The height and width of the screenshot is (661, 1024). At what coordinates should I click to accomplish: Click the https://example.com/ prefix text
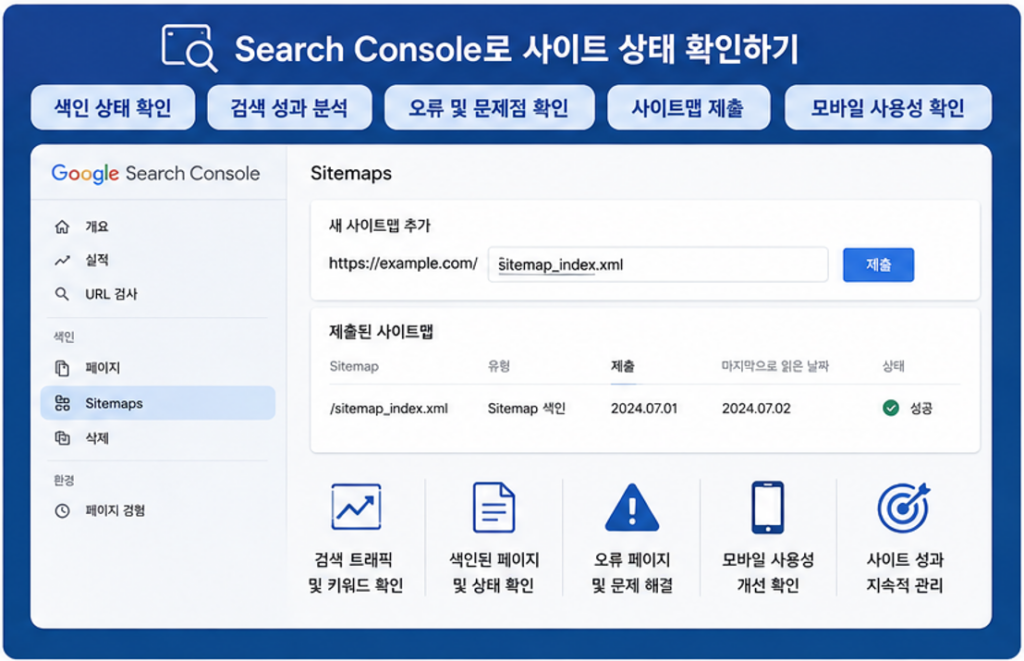403,263
